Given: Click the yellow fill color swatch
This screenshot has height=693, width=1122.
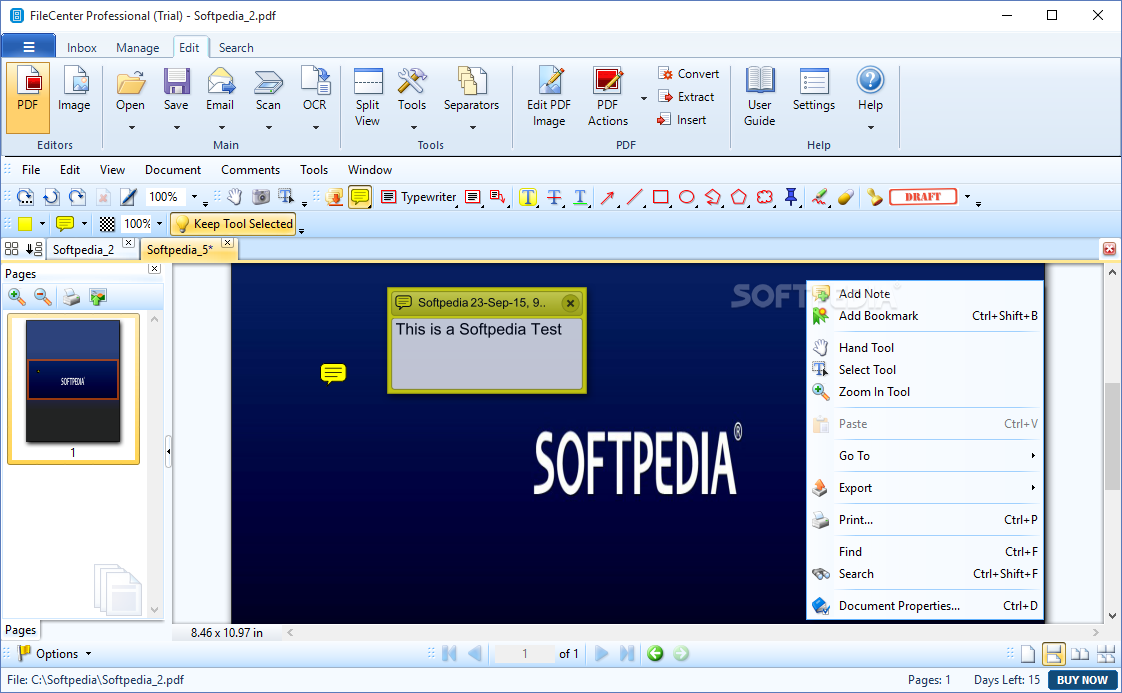Looking at the screenshot, I should pyautogui.click(x=25, y=224).
